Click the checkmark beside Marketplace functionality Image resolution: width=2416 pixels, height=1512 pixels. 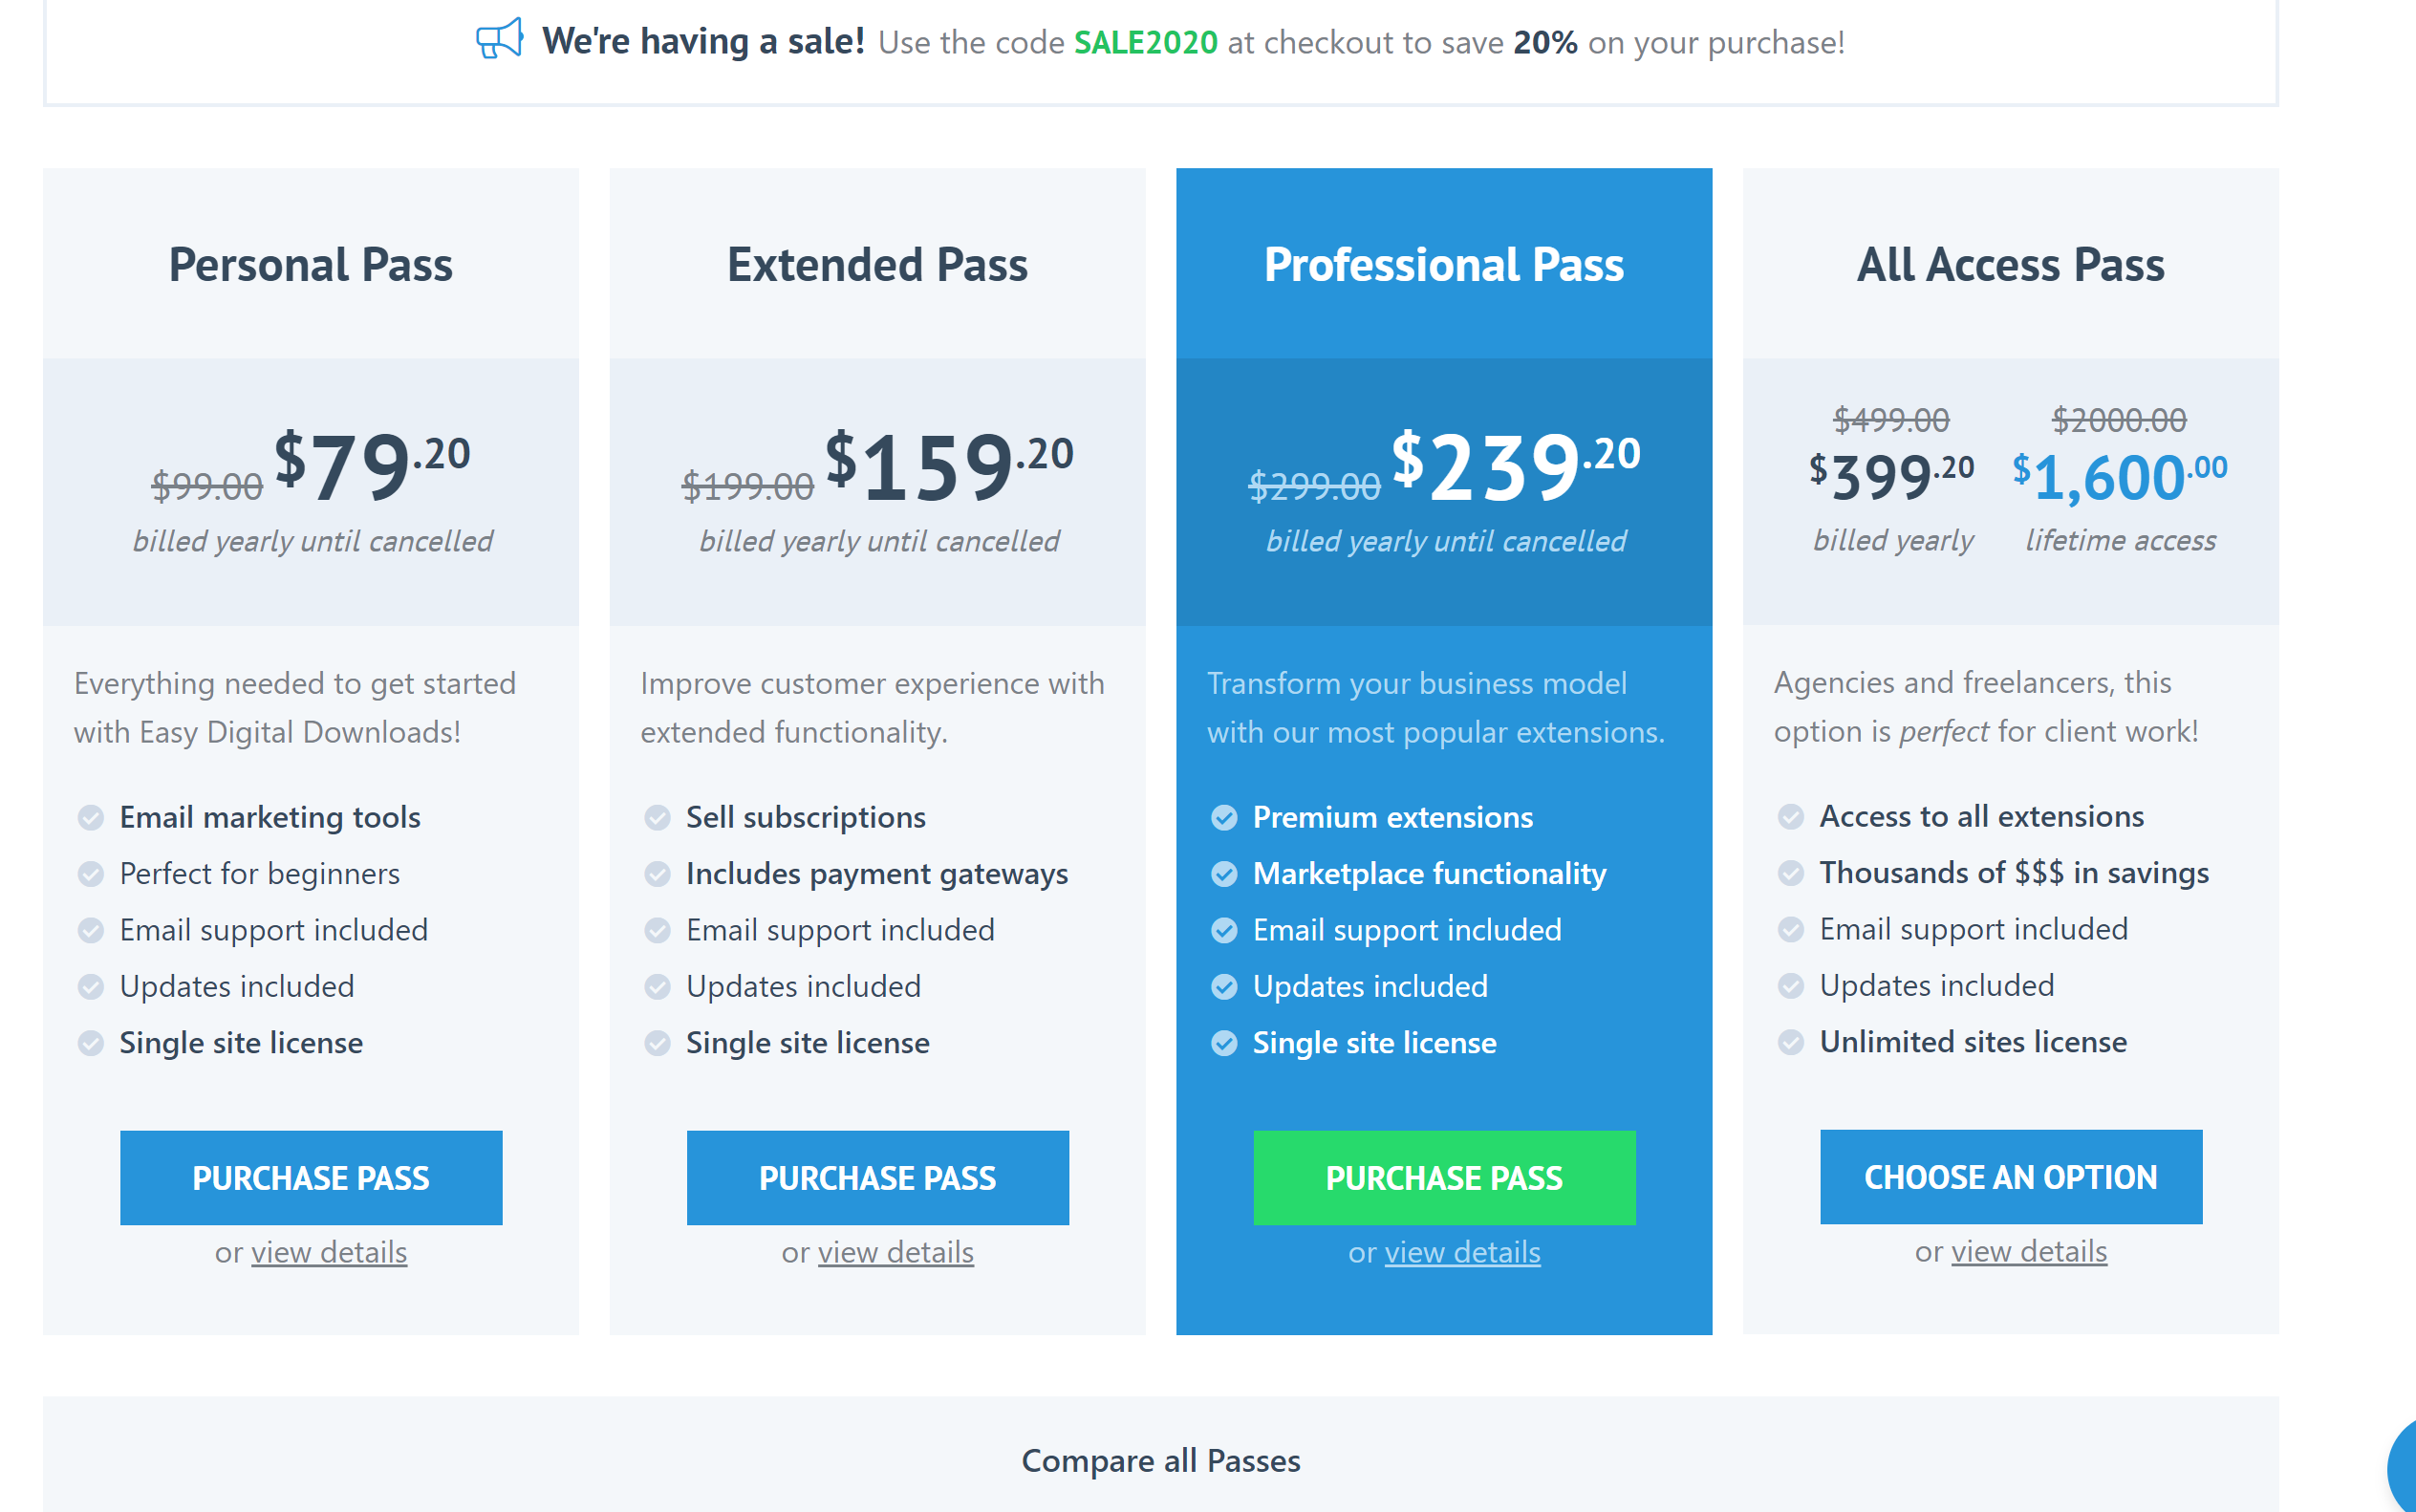click(x=1225, y=874)
